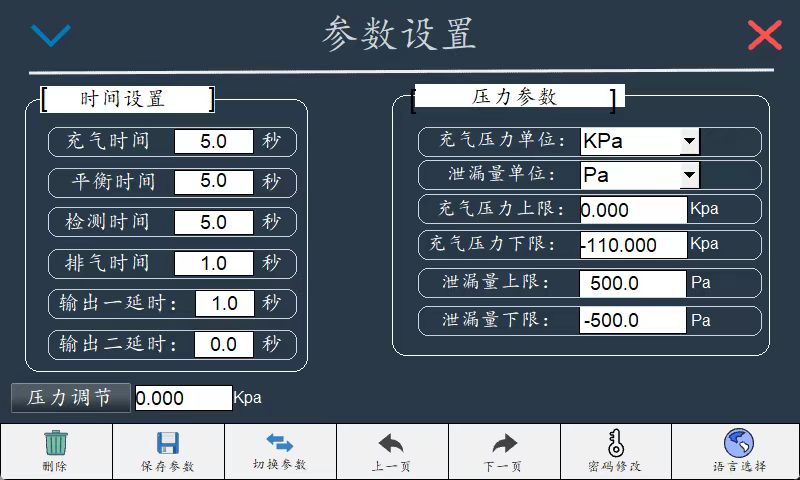Select the 平衡时间 value field
The width and height of the screenshot is (800, 480).
click(x=214, y=182)
